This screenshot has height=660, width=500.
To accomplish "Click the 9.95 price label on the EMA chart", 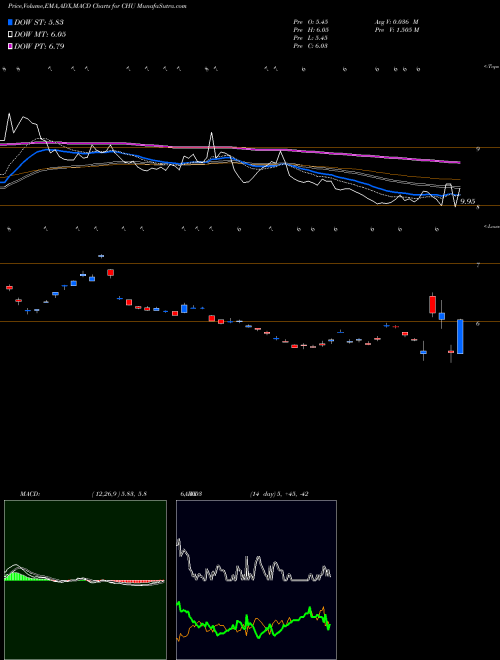I will point(468,202).
